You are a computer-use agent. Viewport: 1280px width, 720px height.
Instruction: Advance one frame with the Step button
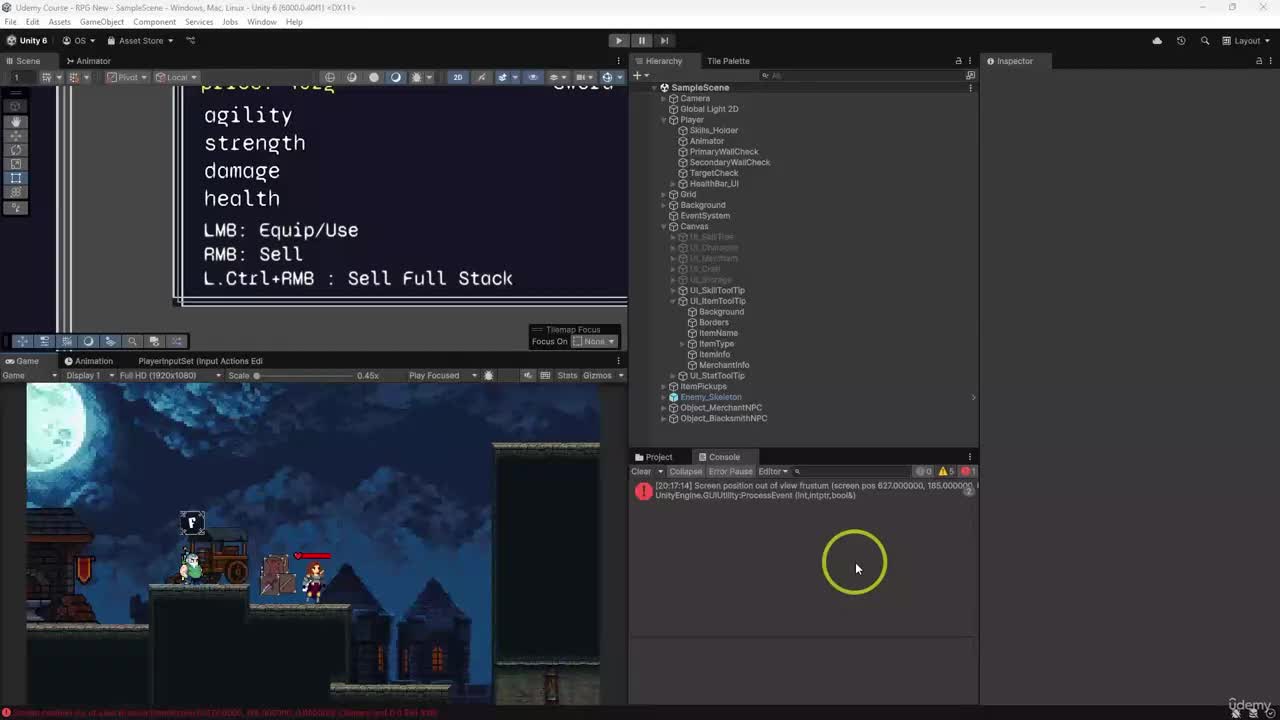pos(665,41)
